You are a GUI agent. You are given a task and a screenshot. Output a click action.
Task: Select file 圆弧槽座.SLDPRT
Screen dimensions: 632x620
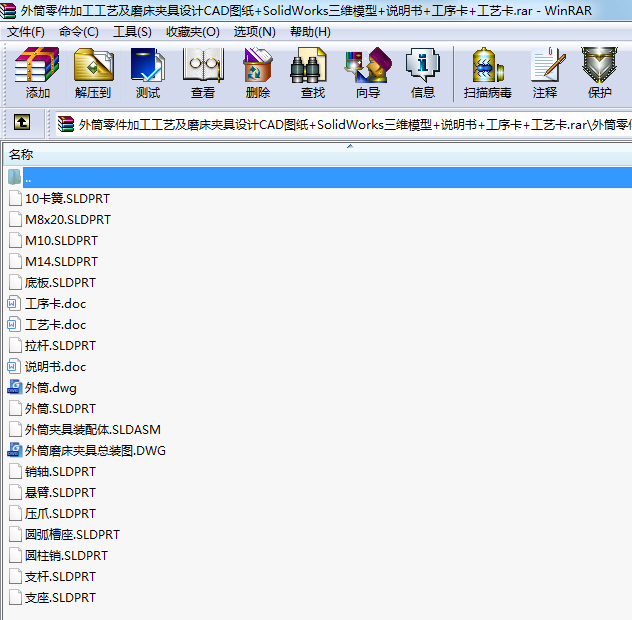72,534
